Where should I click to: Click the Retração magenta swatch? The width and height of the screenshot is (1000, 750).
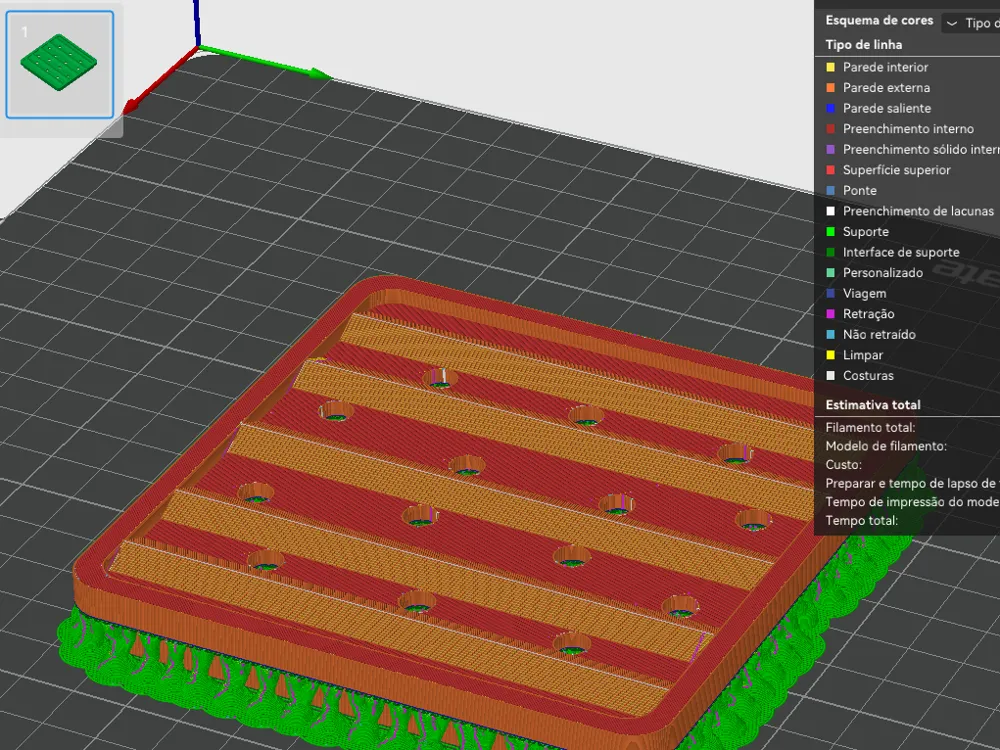pyautogui.click(x=830, y=314)
